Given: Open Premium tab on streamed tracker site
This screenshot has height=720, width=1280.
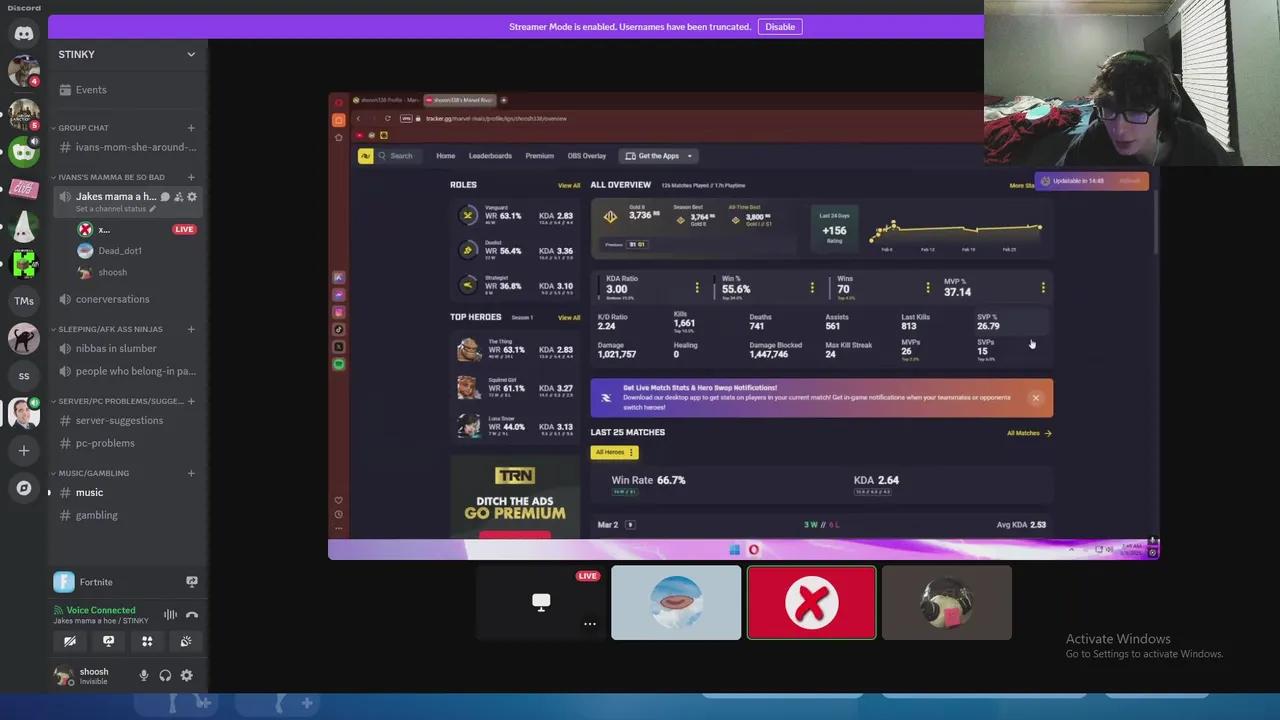Looking at the screenshot, I should point(539,156).
